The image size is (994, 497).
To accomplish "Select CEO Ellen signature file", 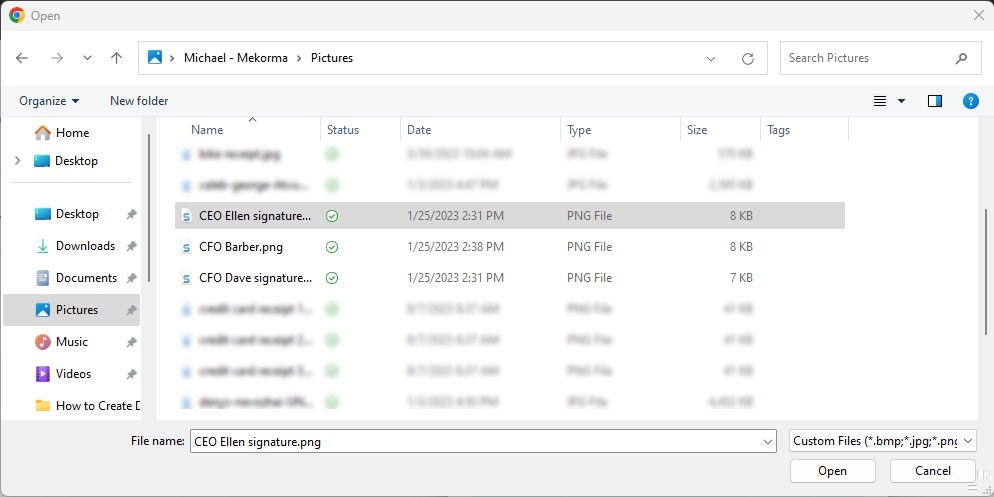I will click(510, 216).
